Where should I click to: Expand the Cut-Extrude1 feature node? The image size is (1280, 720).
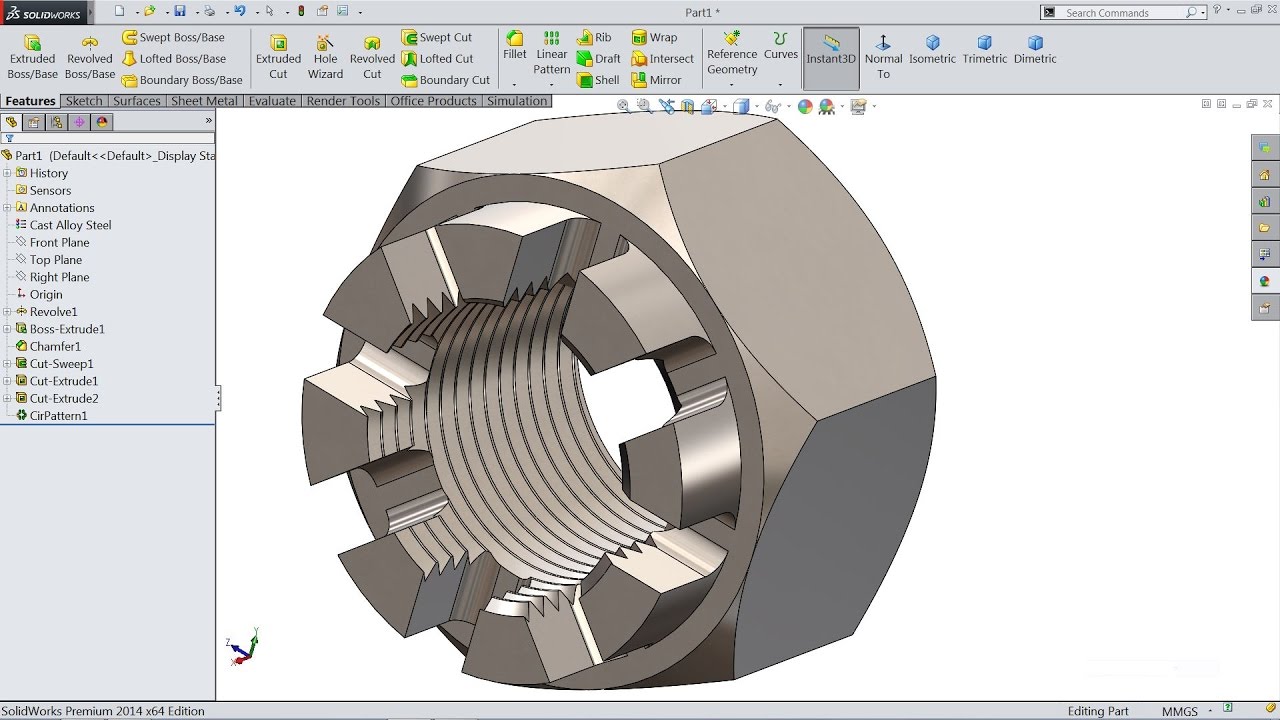pyautogui.click(x=6, y=381)
